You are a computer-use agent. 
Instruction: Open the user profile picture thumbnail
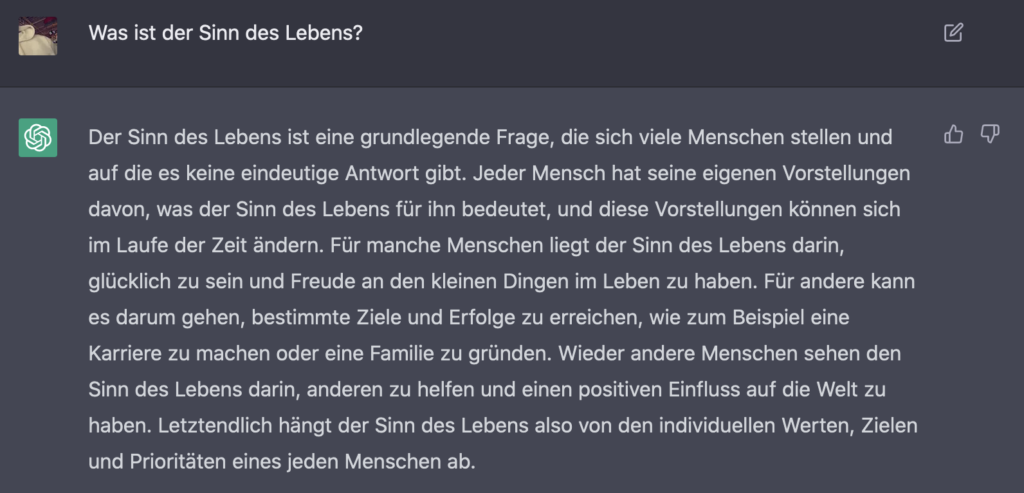[38, 36]
